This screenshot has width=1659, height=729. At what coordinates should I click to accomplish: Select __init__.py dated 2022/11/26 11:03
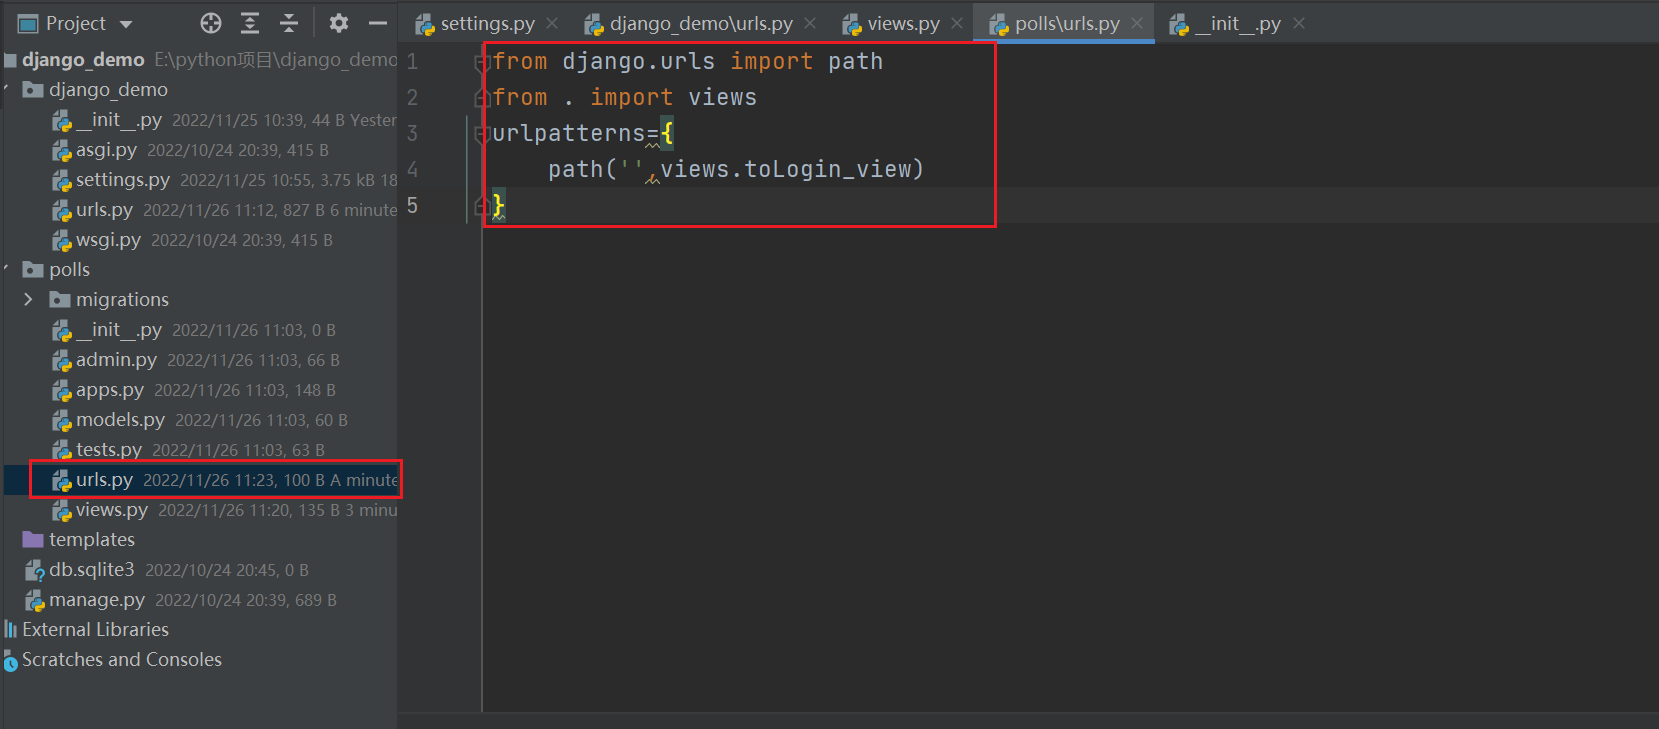(119, 330)
